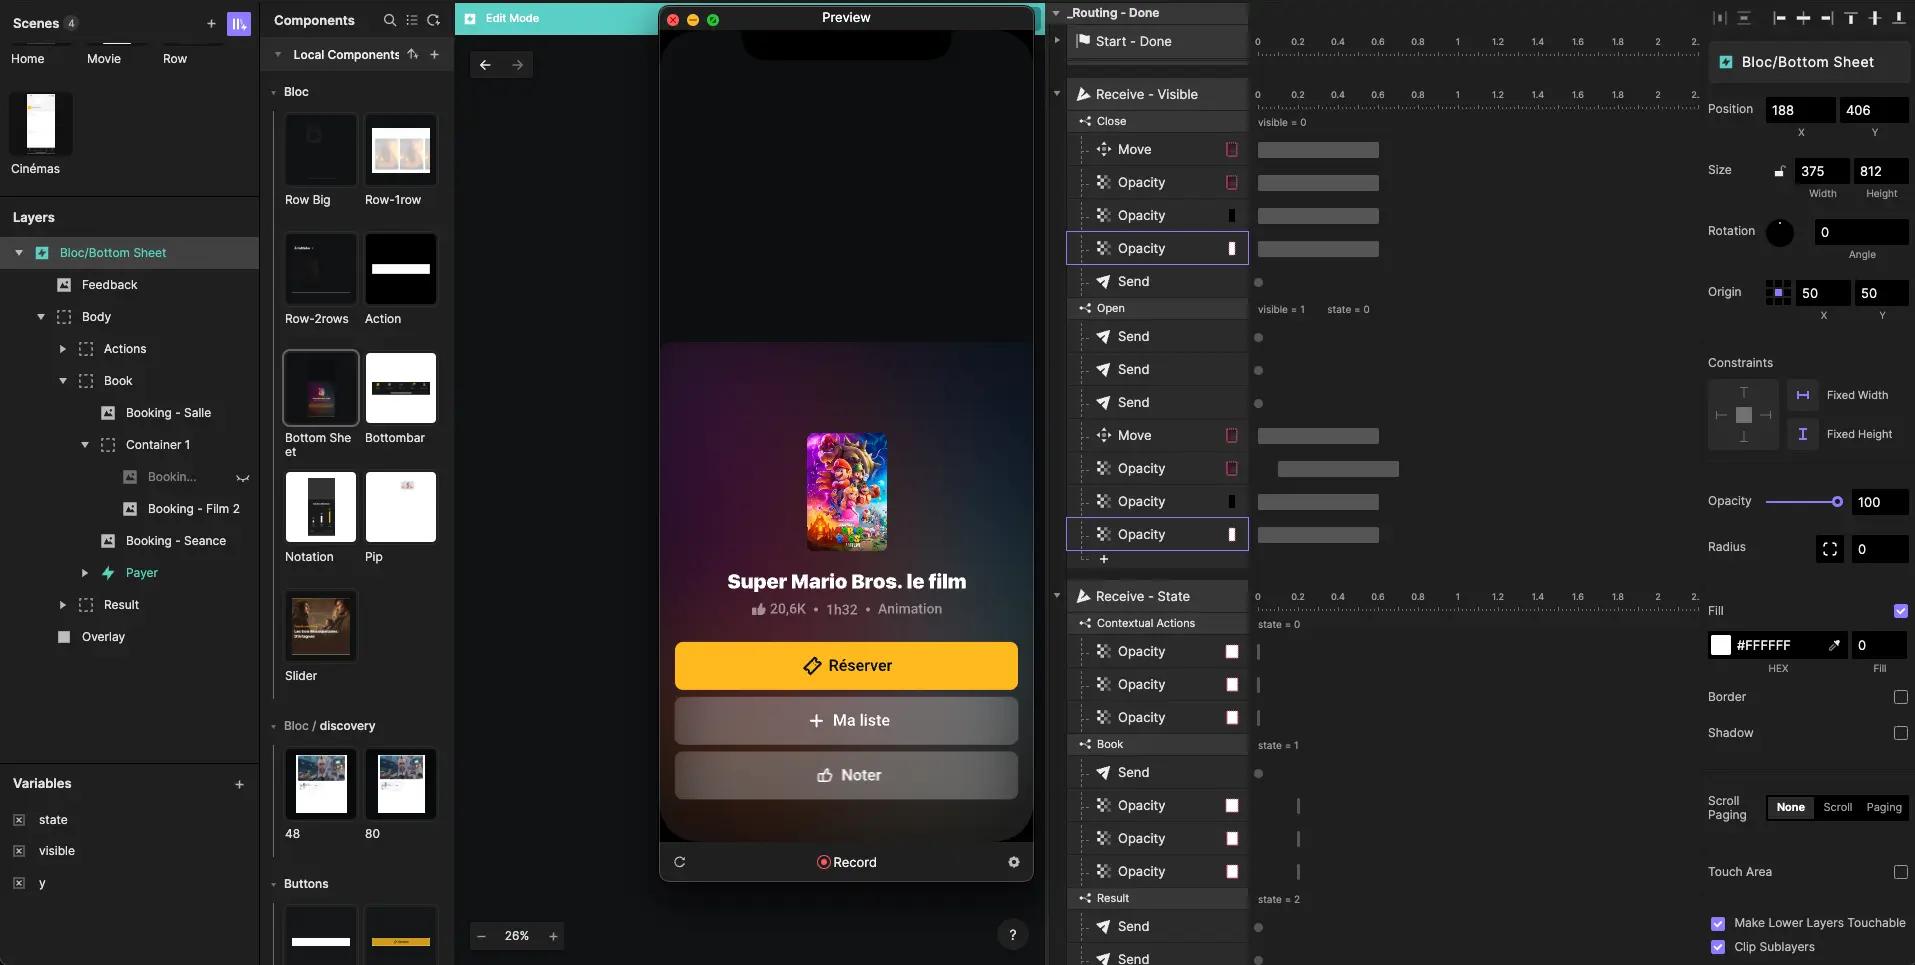Toggle Fixed Height constraint
Image resolution: width=1915 pixels, height=965 pixels.
[1803, 434]
